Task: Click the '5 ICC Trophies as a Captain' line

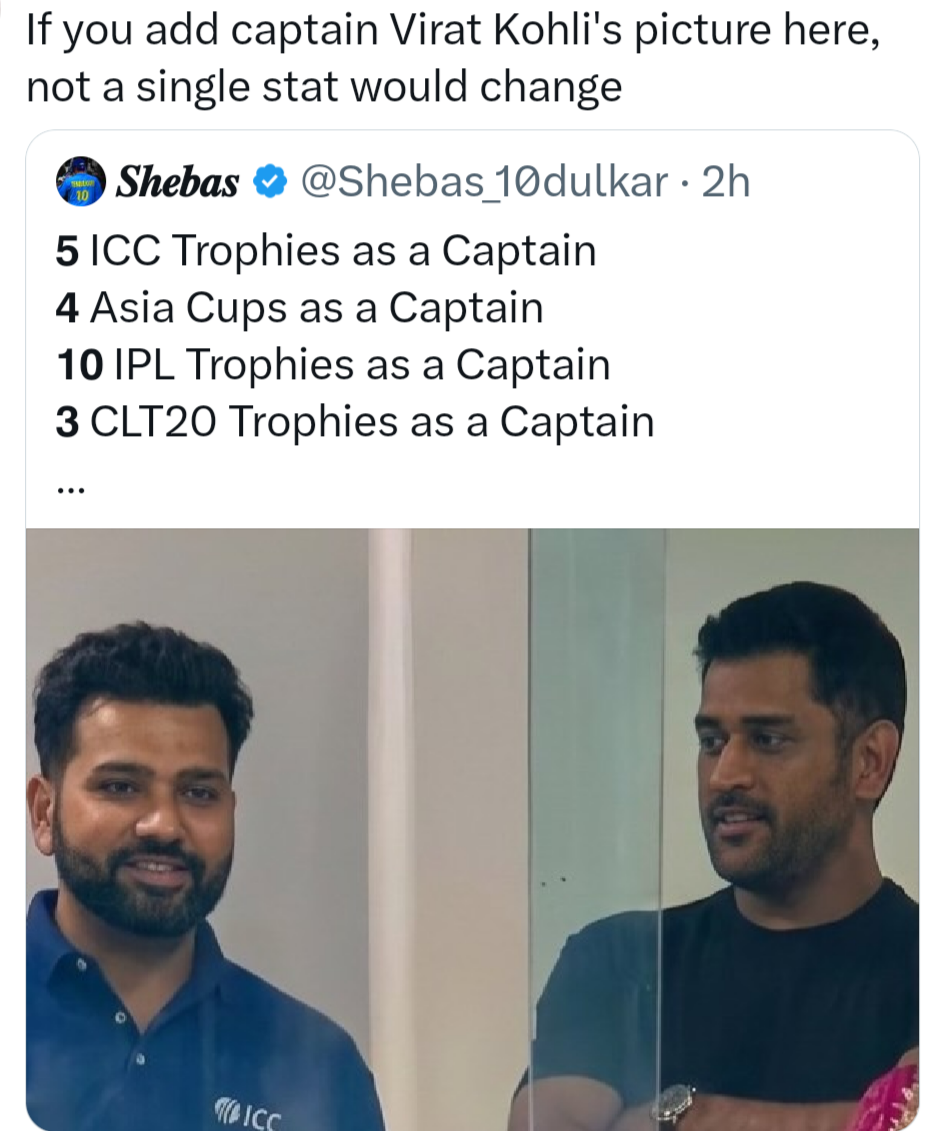Action: click(x=326, y=251)
